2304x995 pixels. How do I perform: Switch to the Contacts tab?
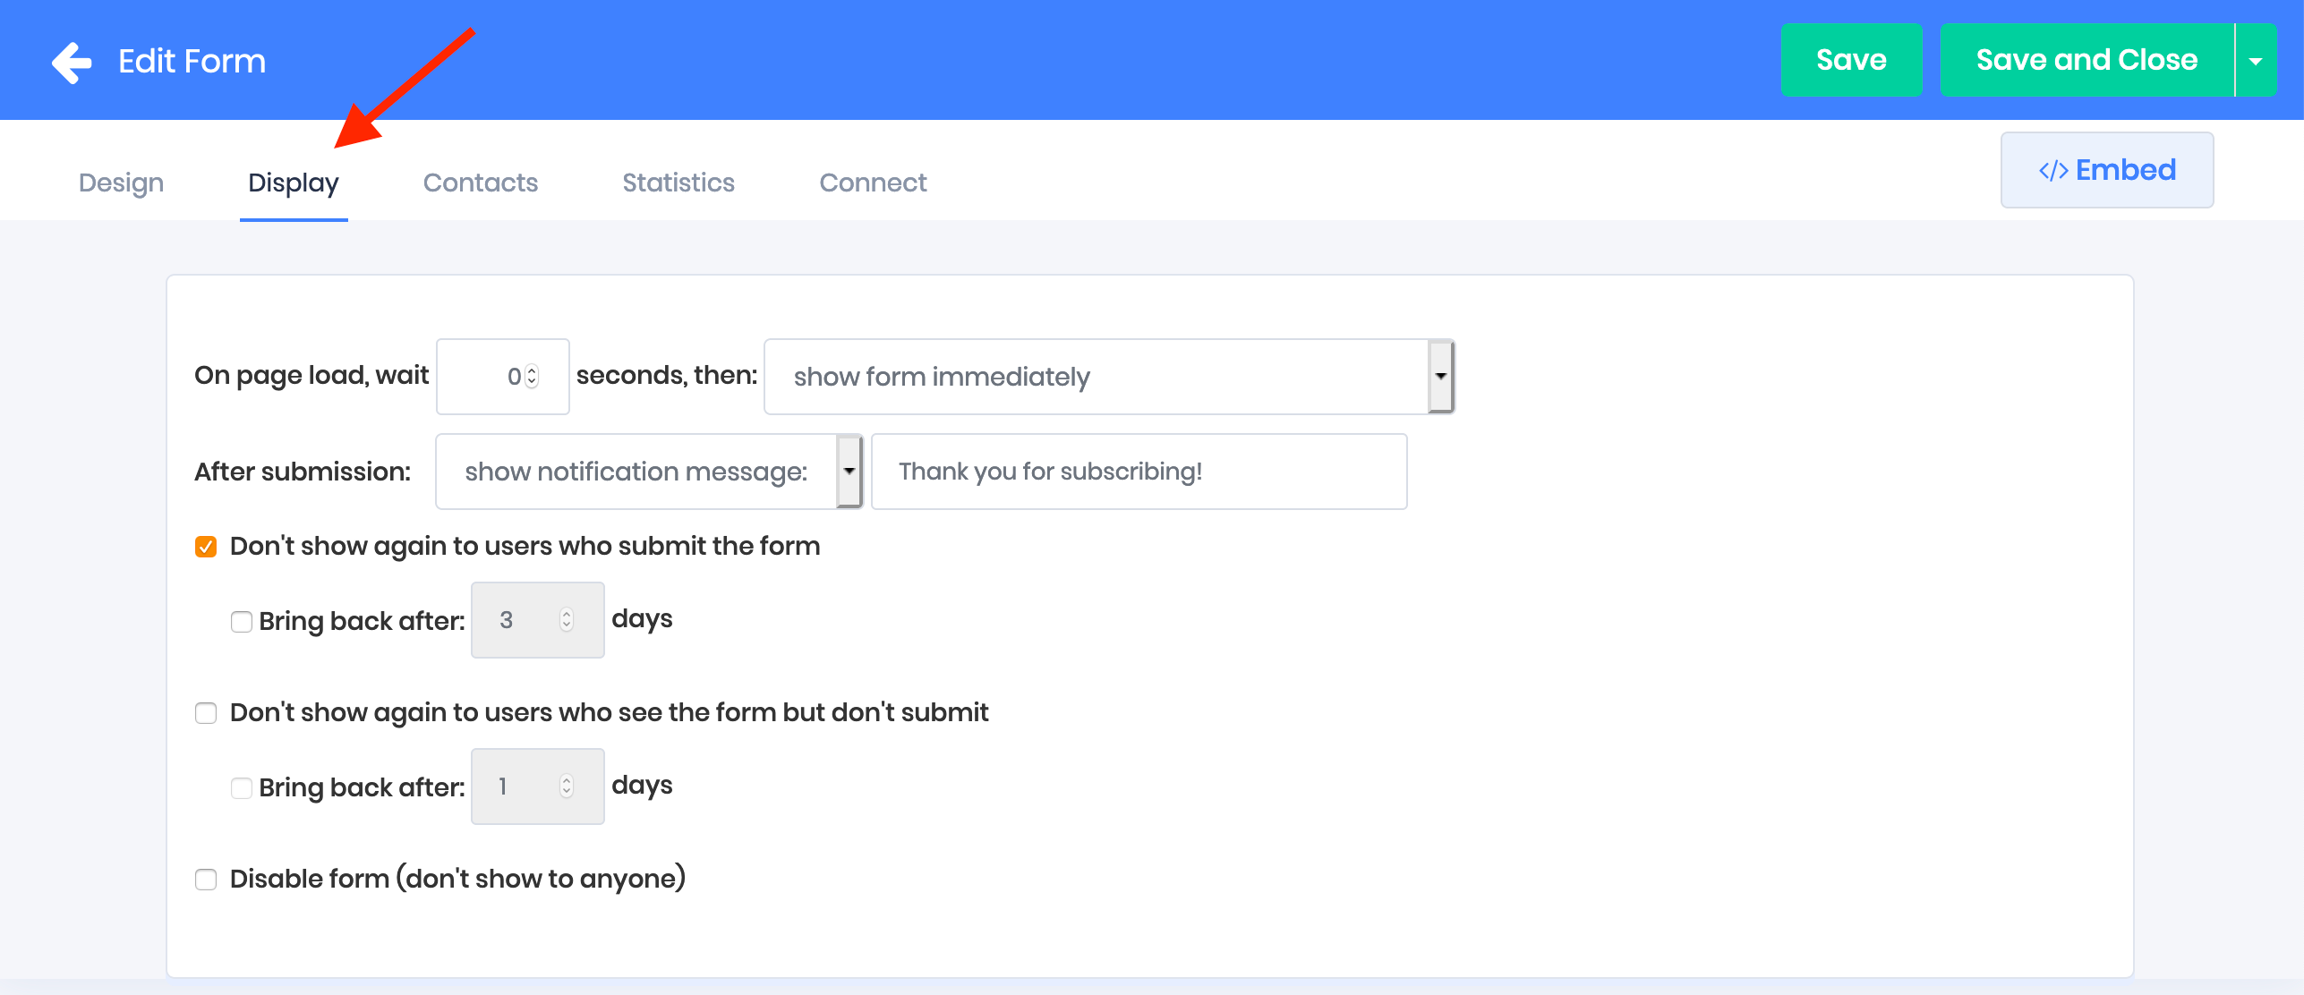click(x=480, y=183)
